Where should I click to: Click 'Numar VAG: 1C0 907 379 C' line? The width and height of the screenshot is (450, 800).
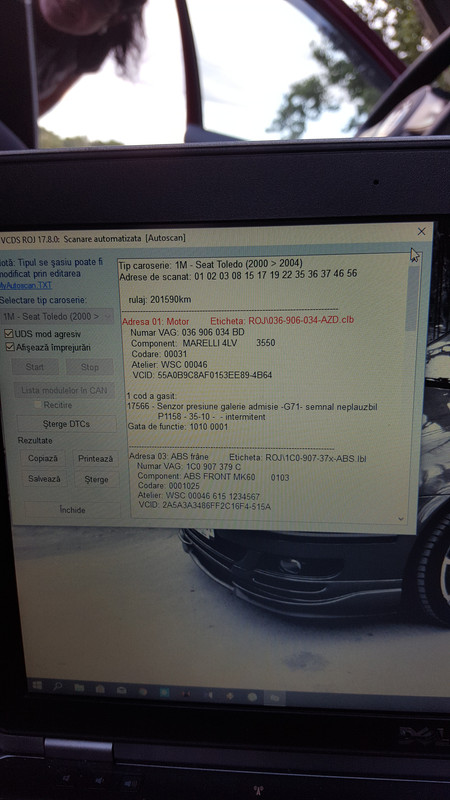189,467
